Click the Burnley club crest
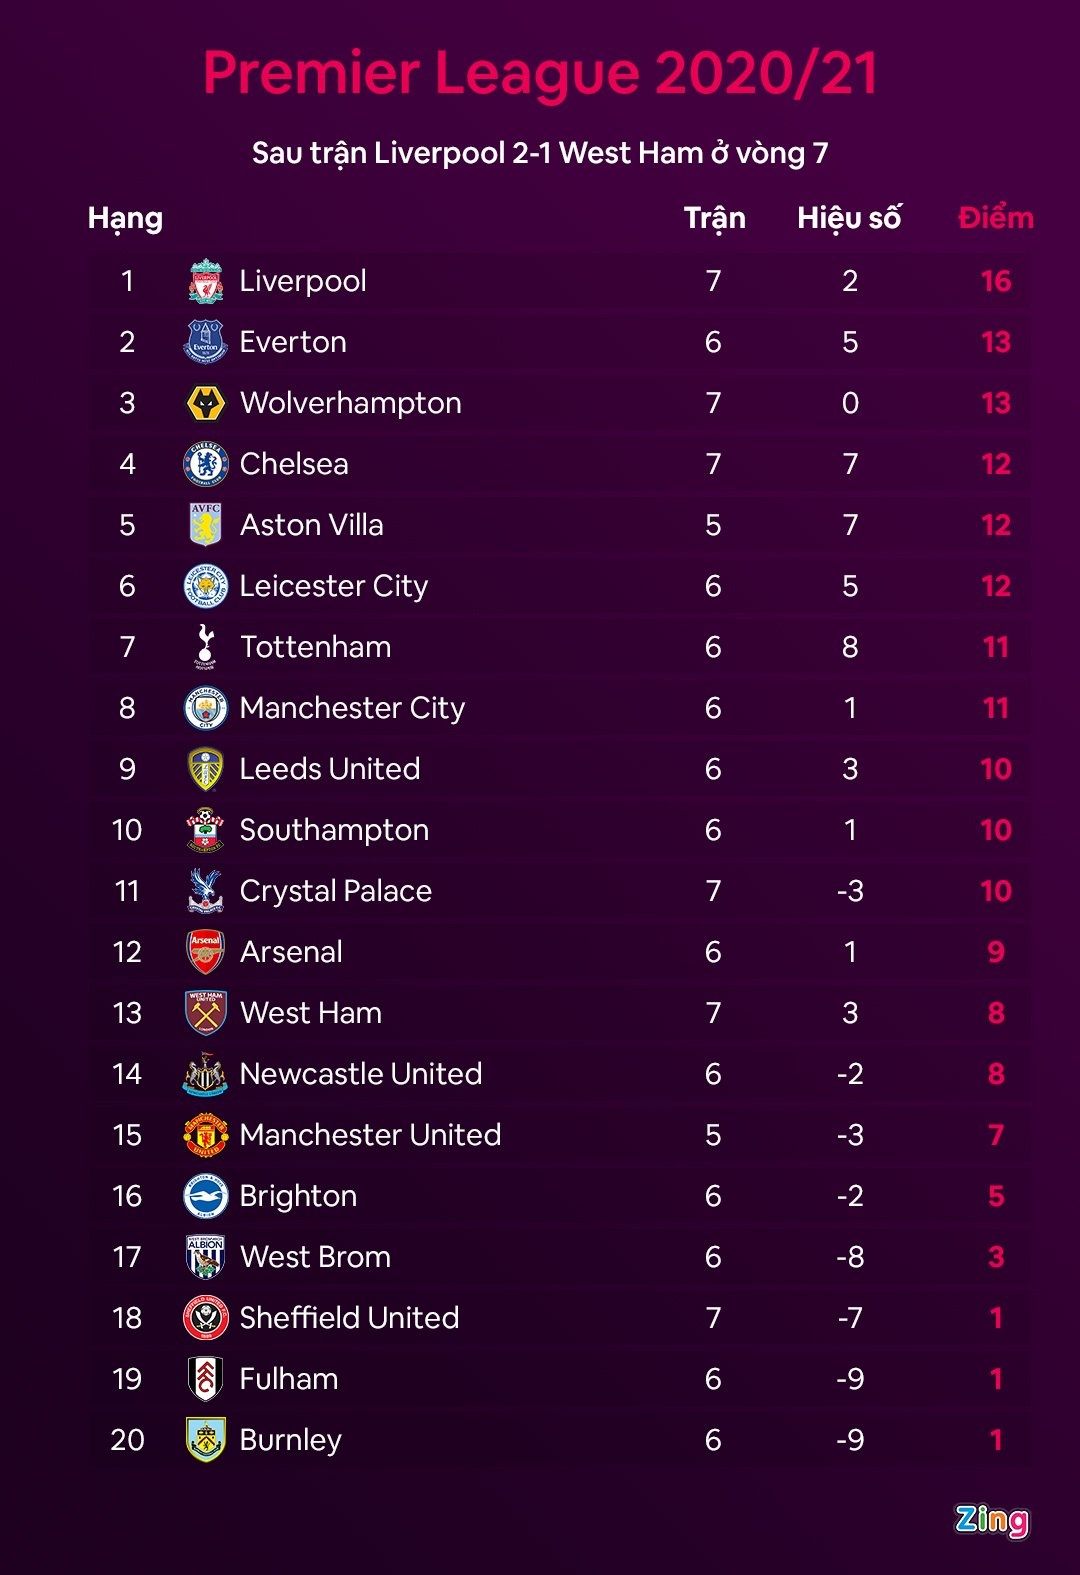This screenshot has width=1080, height=1575. point(206,1440)
